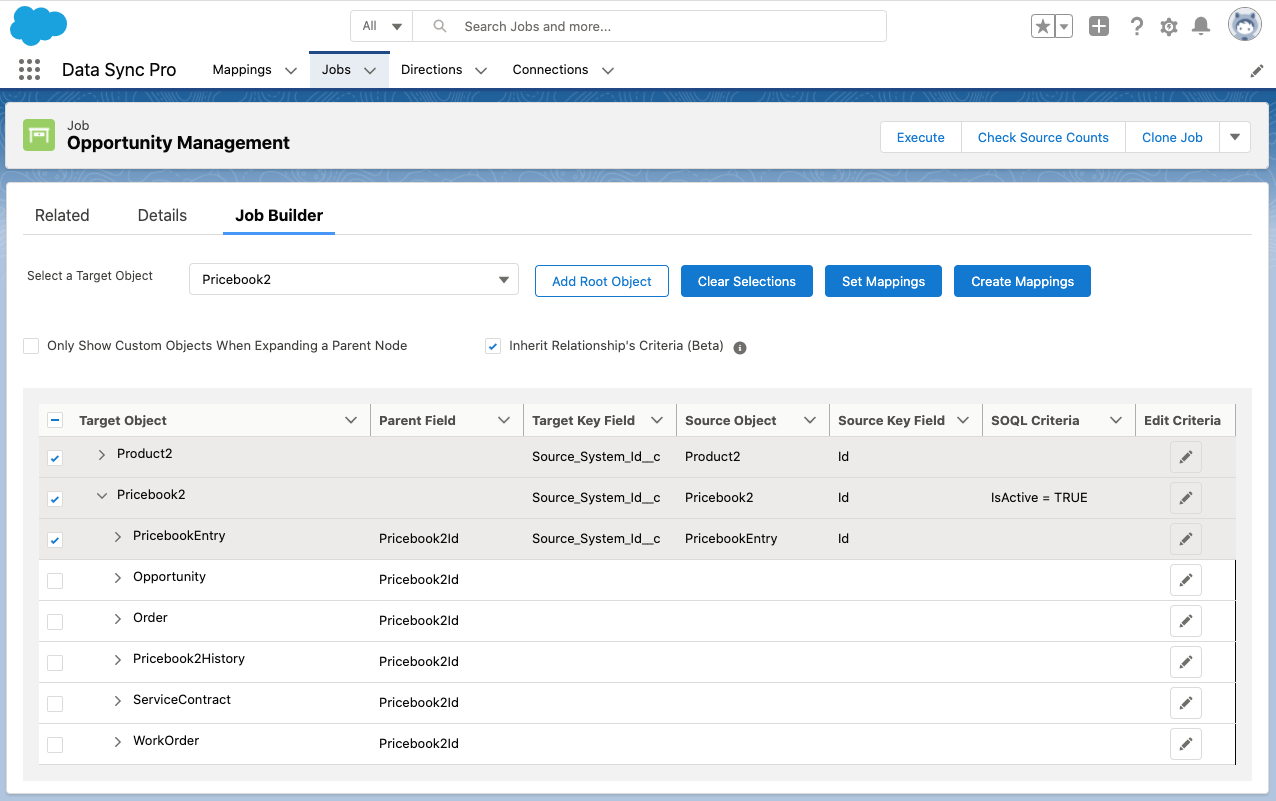
Task: Expand the PricebookEntry tree node
Action: coord(118,537)
